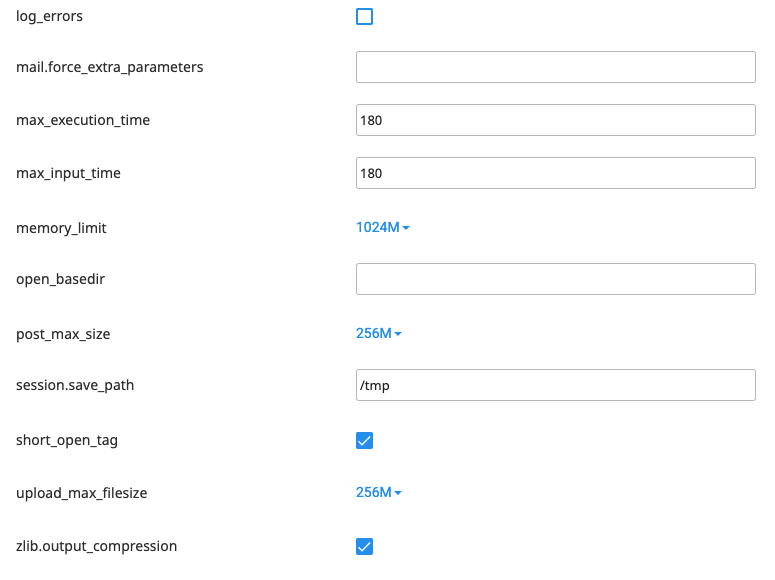Click into the max_execution_time field
The height and width of the screenshot is (580, 775).
click(555, 120)
